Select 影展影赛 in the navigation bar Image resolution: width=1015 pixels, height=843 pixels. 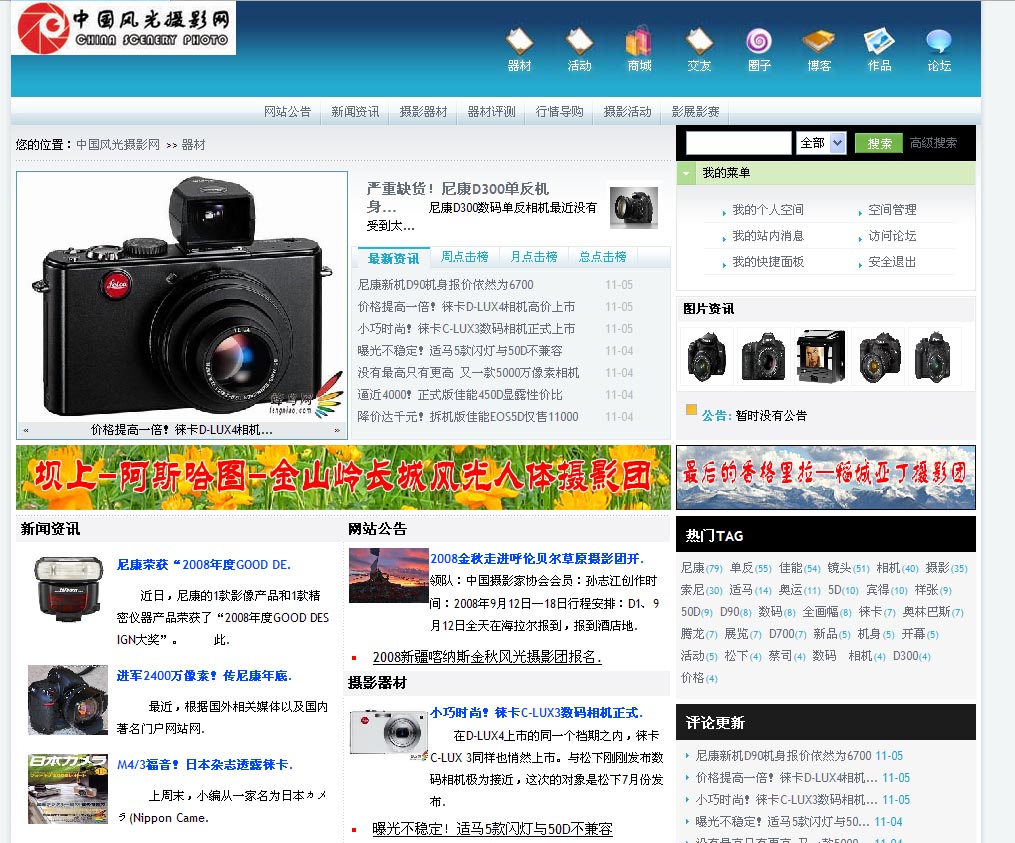695,111
